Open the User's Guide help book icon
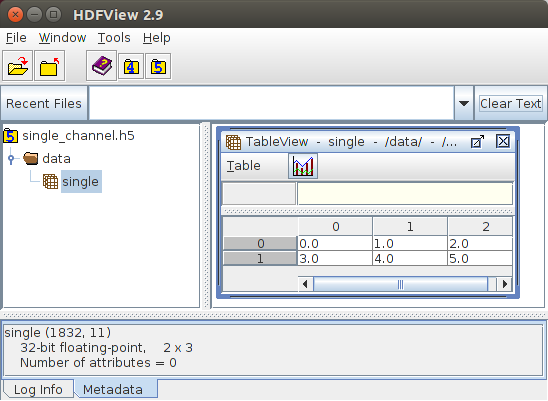The height and width of the screenshot is (401, 548). point(101,66)
